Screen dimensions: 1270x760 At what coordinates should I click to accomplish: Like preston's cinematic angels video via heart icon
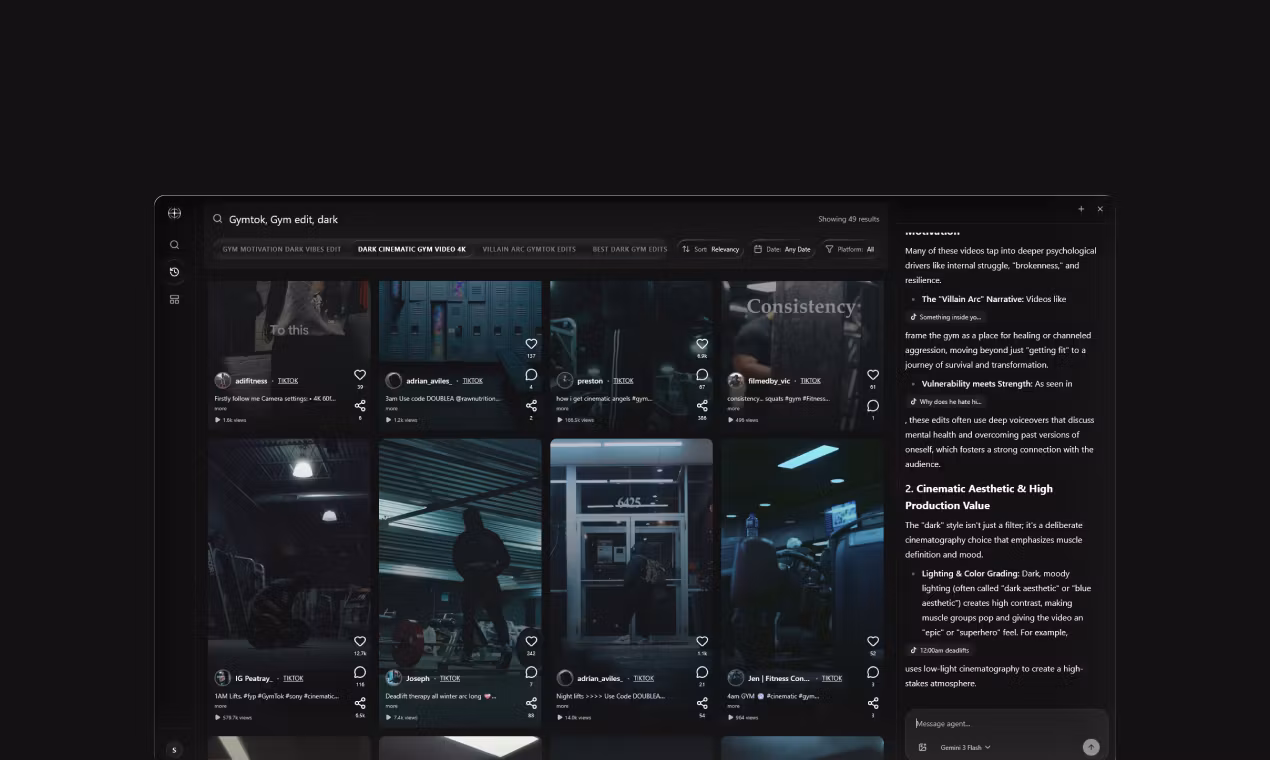point(702,343)
